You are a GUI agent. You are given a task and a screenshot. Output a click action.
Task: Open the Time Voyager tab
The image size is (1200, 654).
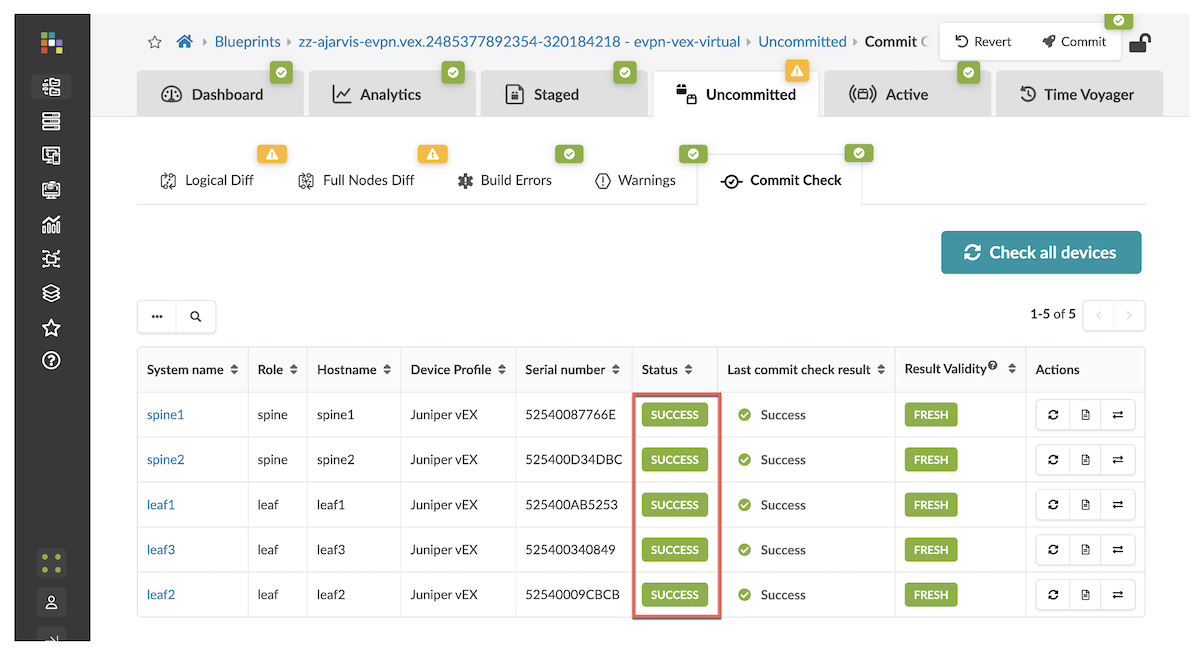tap(1079, 94)
